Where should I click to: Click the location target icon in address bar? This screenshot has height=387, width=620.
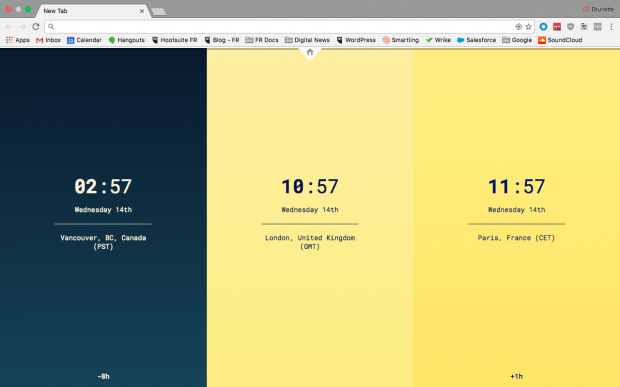point(518,26)
